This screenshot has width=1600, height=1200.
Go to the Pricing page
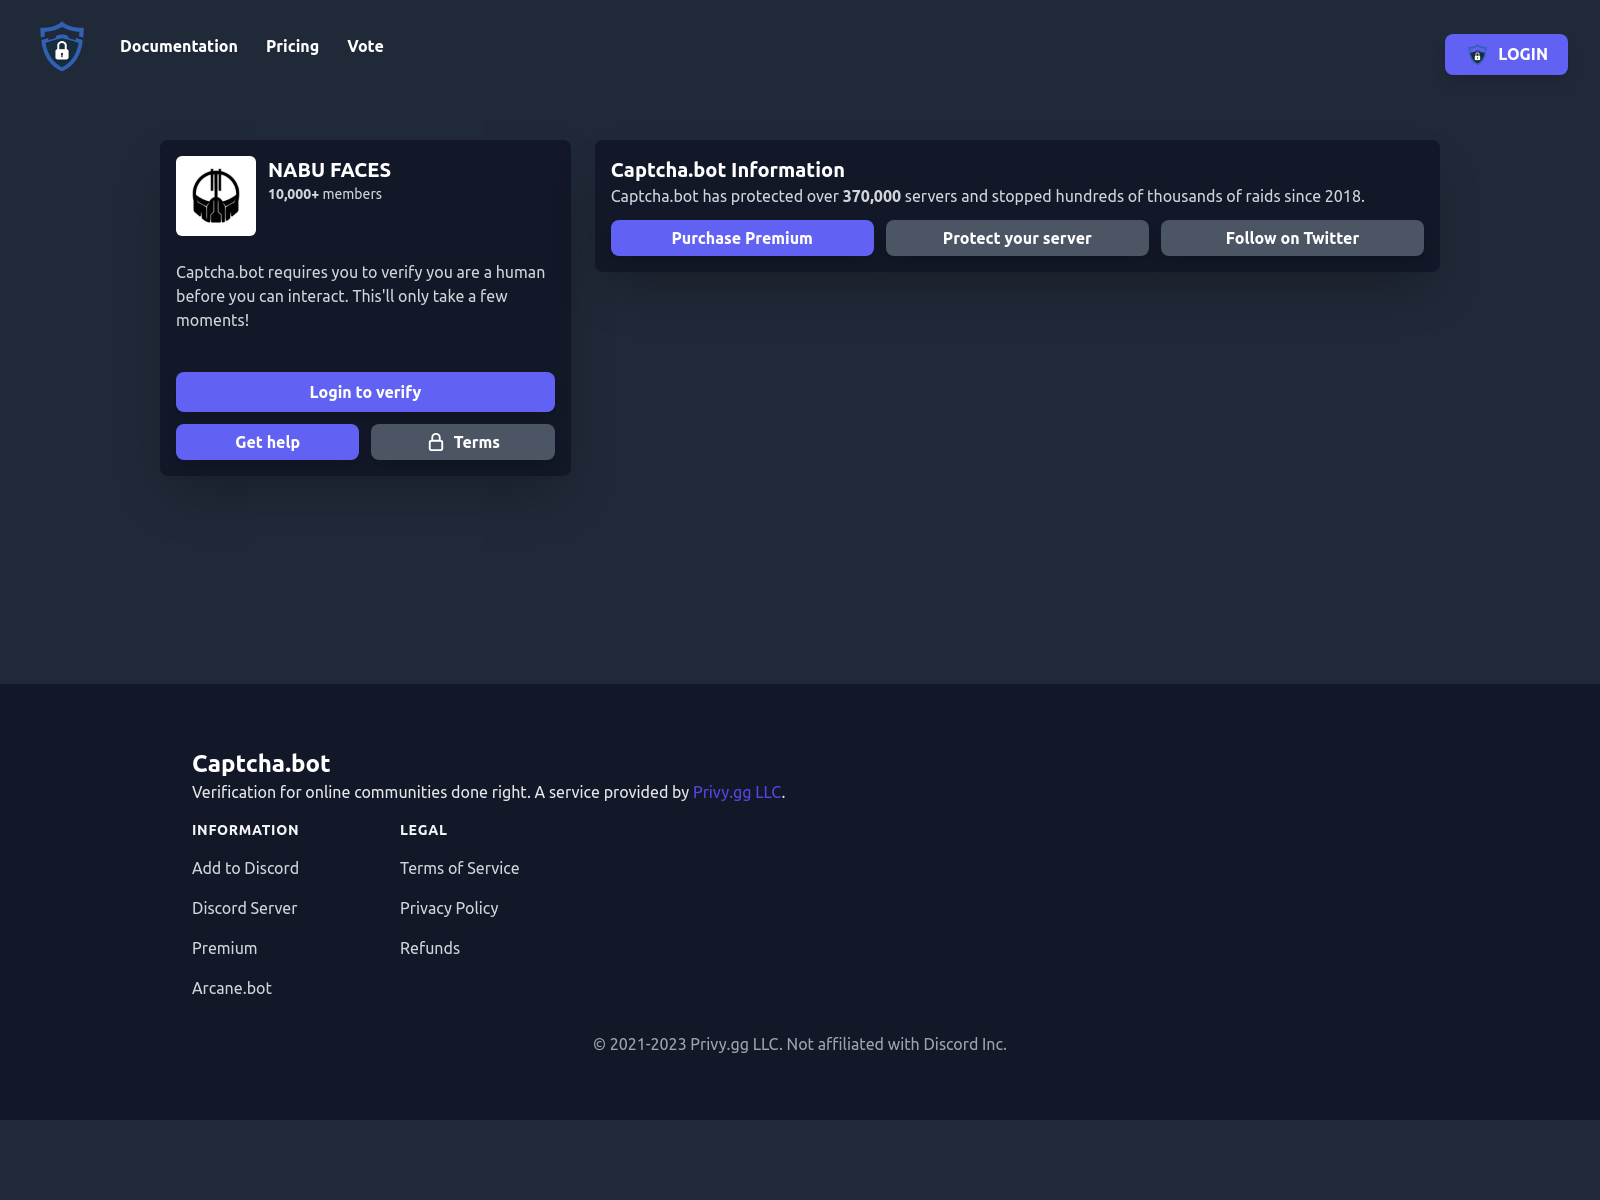(292, 46)
